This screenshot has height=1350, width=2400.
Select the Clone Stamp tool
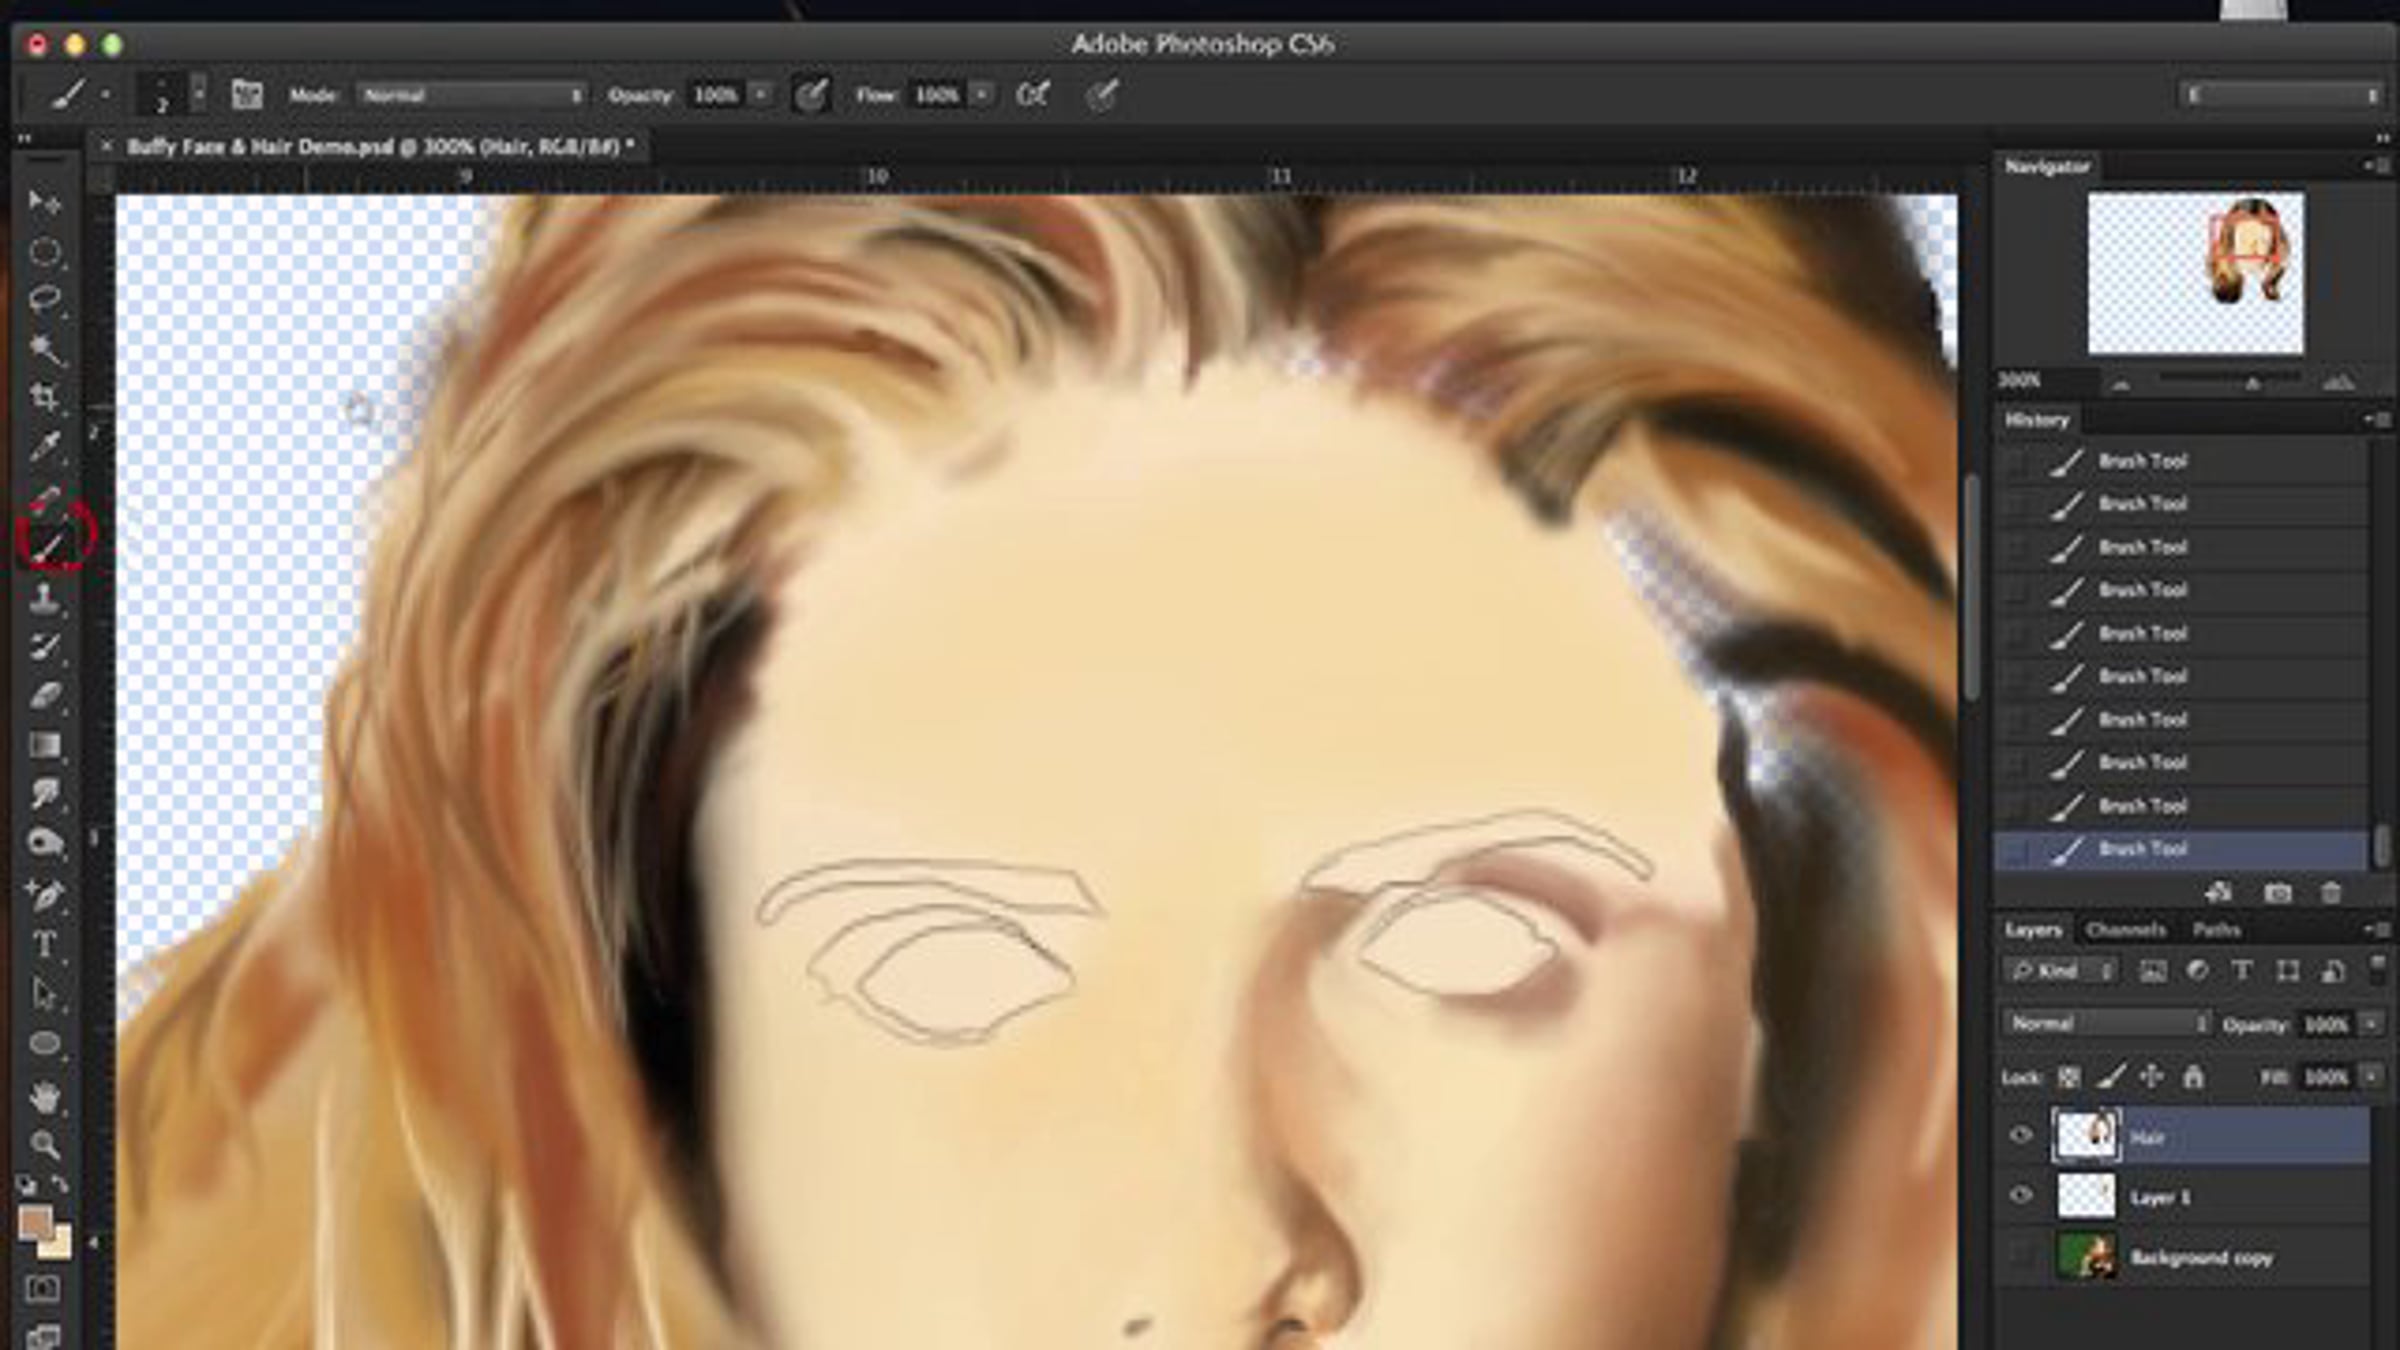(44, 598)
